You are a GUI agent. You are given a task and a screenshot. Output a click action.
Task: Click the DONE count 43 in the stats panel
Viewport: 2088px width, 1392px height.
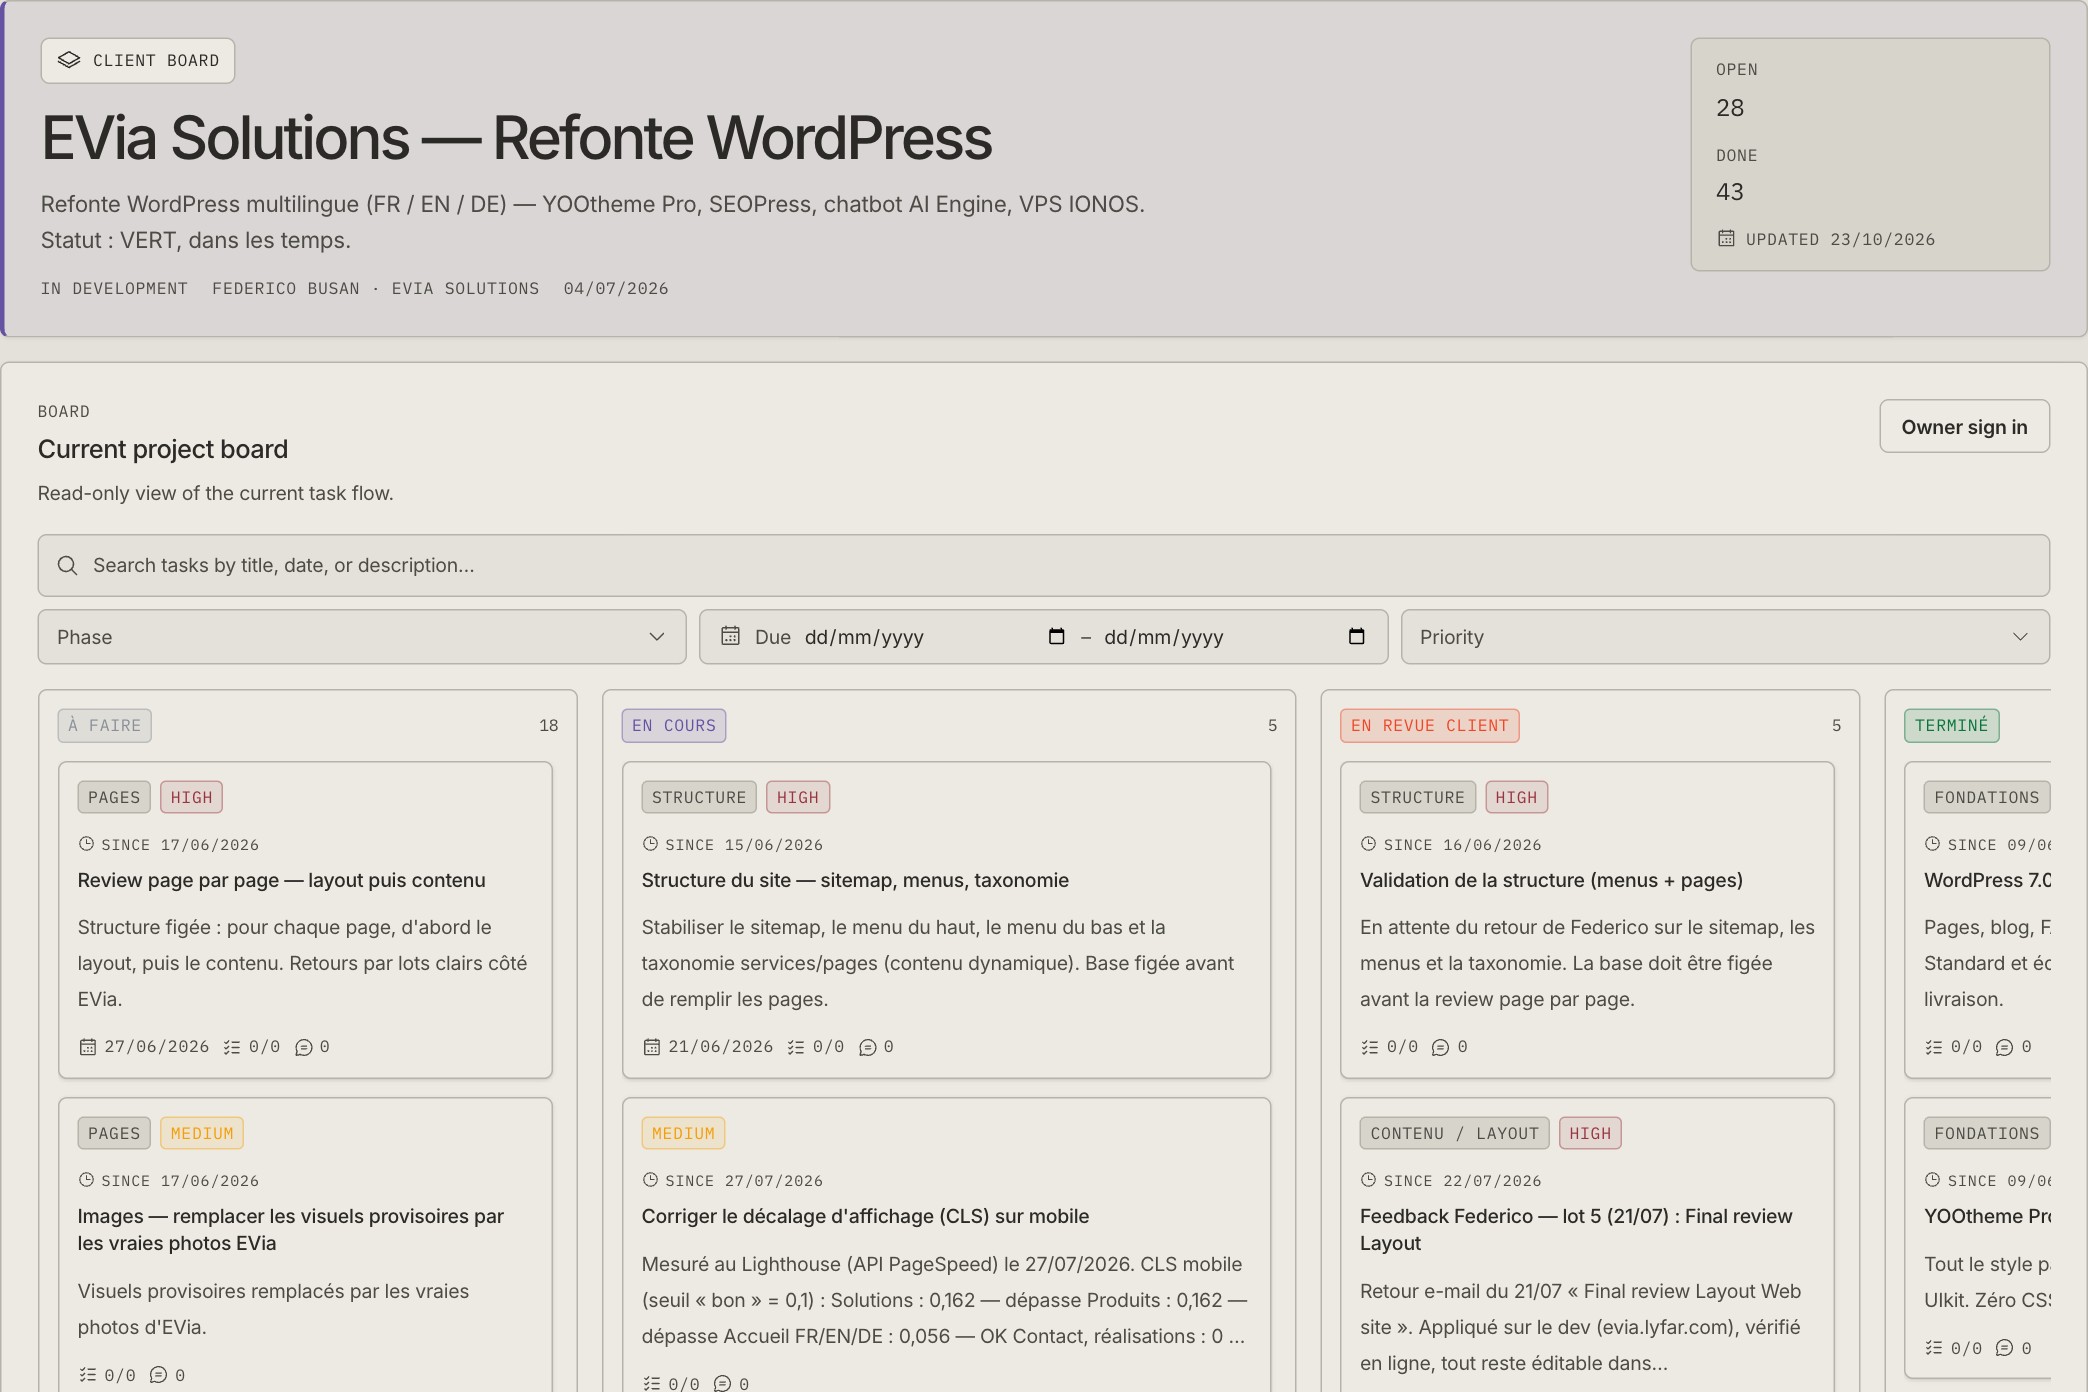tap(1730, 192)
